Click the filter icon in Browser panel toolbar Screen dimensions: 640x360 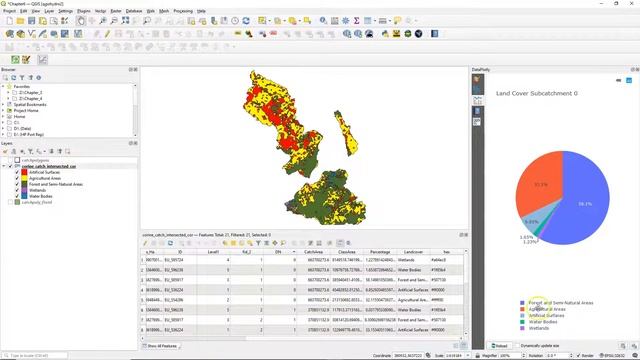pyautogui.click(x=22, y=78)
